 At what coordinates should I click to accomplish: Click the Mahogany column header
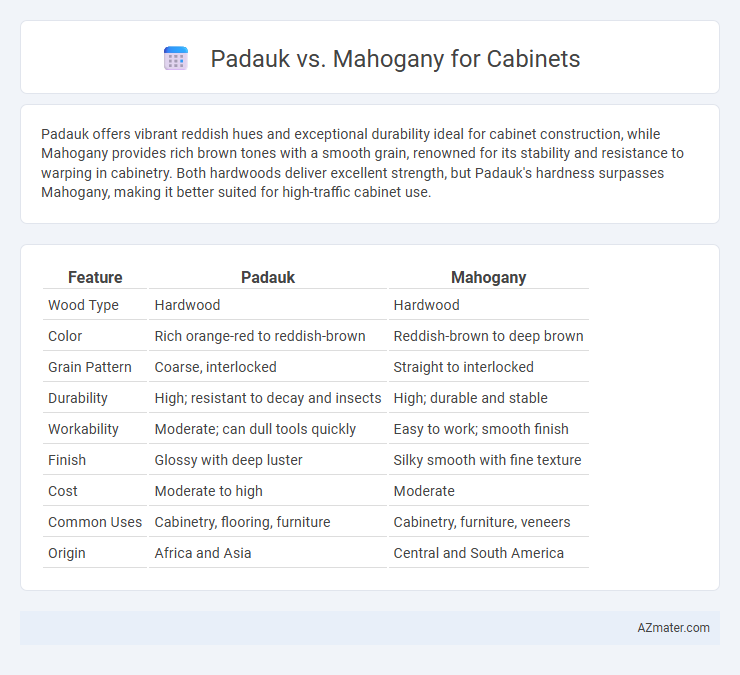(488, 278)
